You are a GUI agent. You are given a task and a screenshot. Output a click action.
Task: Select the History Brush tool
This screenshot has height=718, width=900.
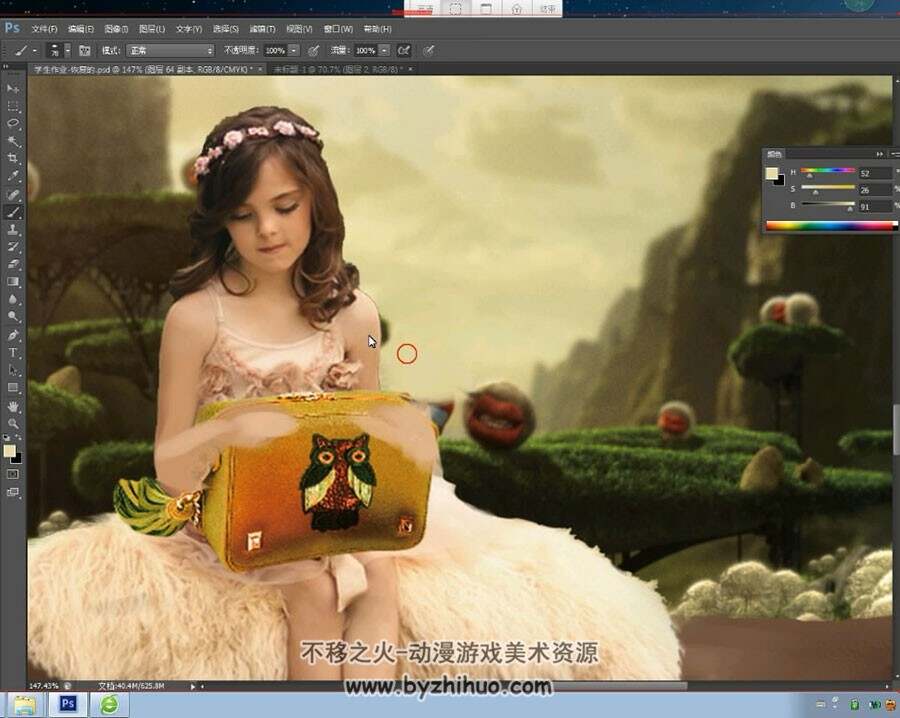pyautogui.click(x=13, y=247)
